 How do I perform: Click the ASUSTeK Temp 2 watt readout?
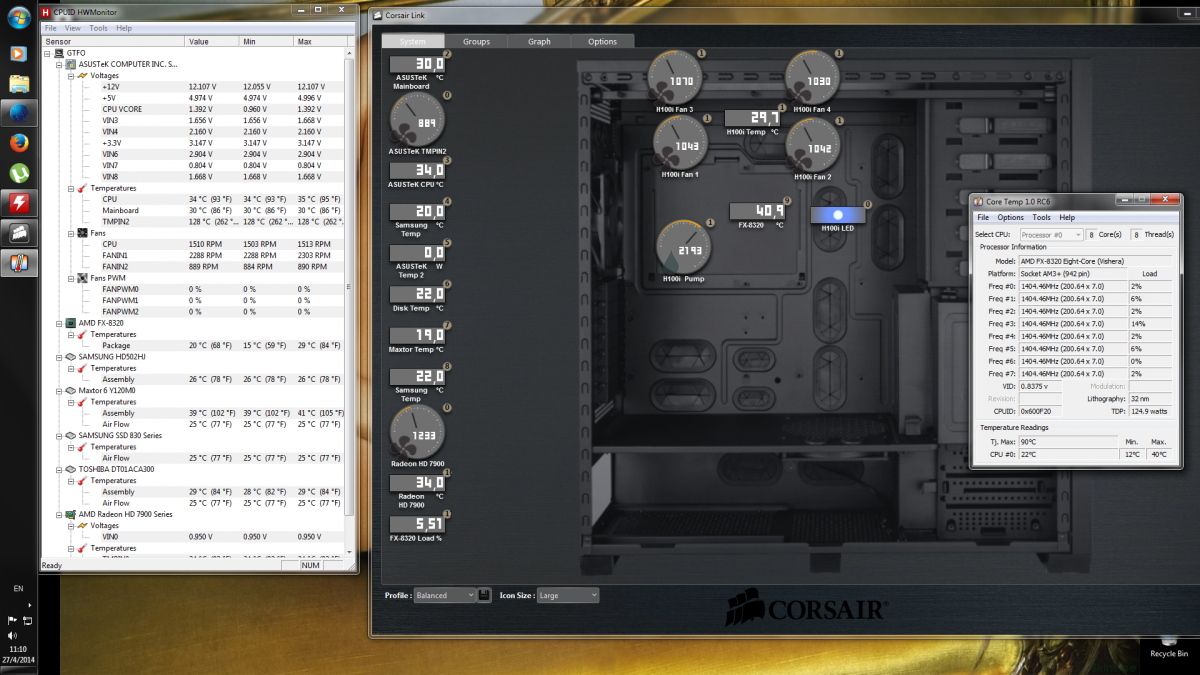[x=417, y=252]
